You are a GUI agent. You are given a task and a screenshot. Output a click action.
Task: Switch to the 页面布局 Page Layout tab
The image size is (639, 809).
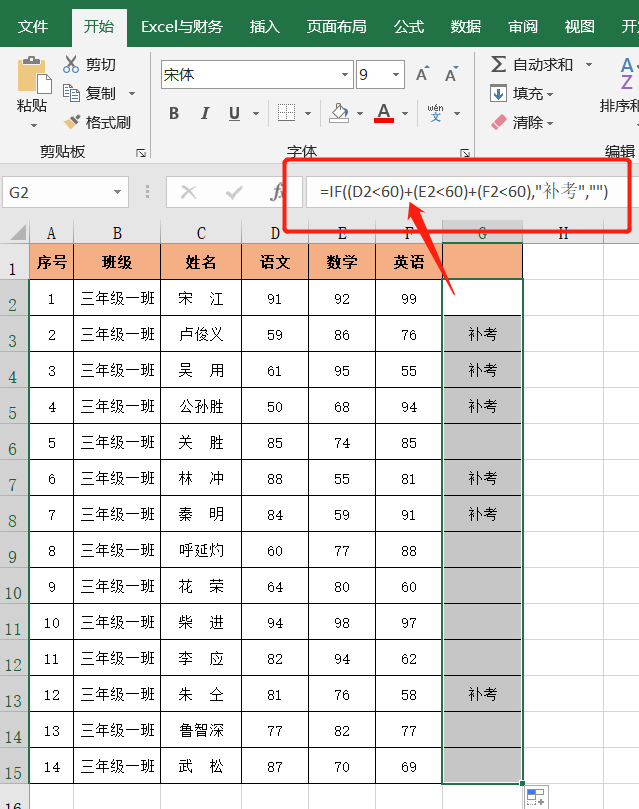336,27
